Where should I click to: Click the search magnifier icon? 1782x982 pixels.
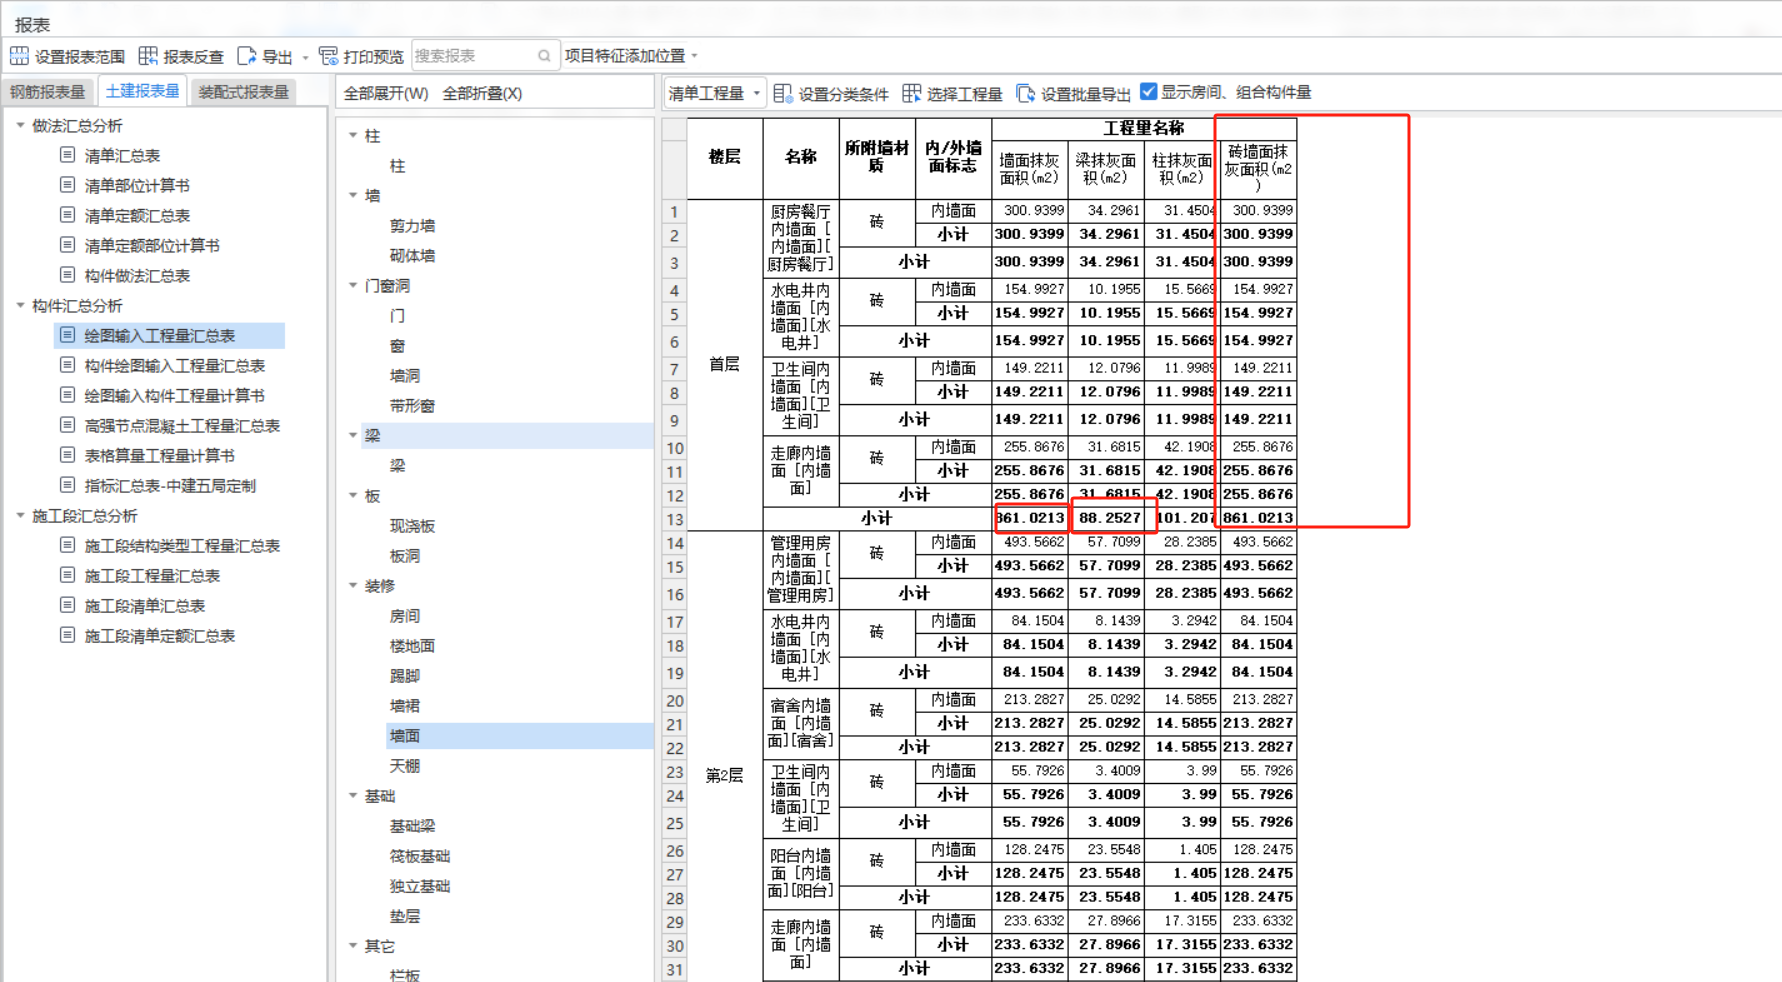point(544,56)
